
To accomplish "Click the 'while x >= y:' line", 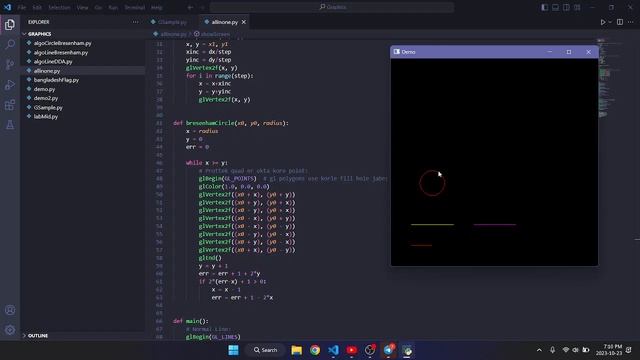I will click(x=207, y=163).
